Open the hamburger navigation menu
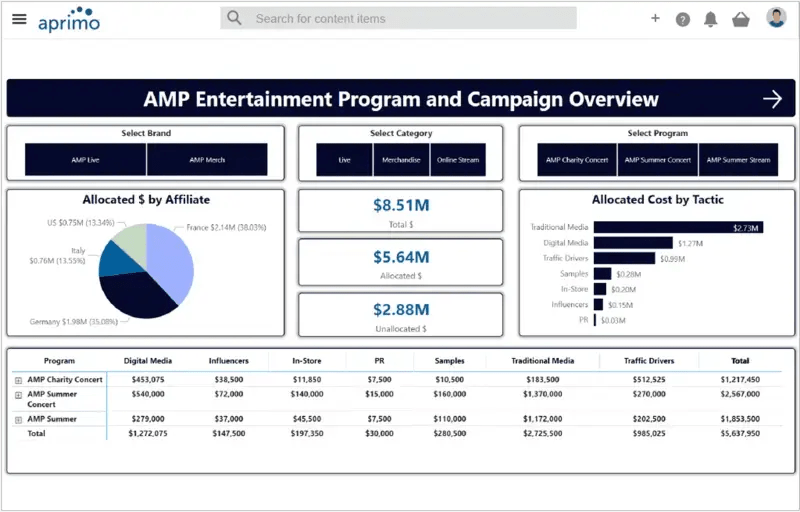Viewport: 800px width, 512px height. coord(19,19)
